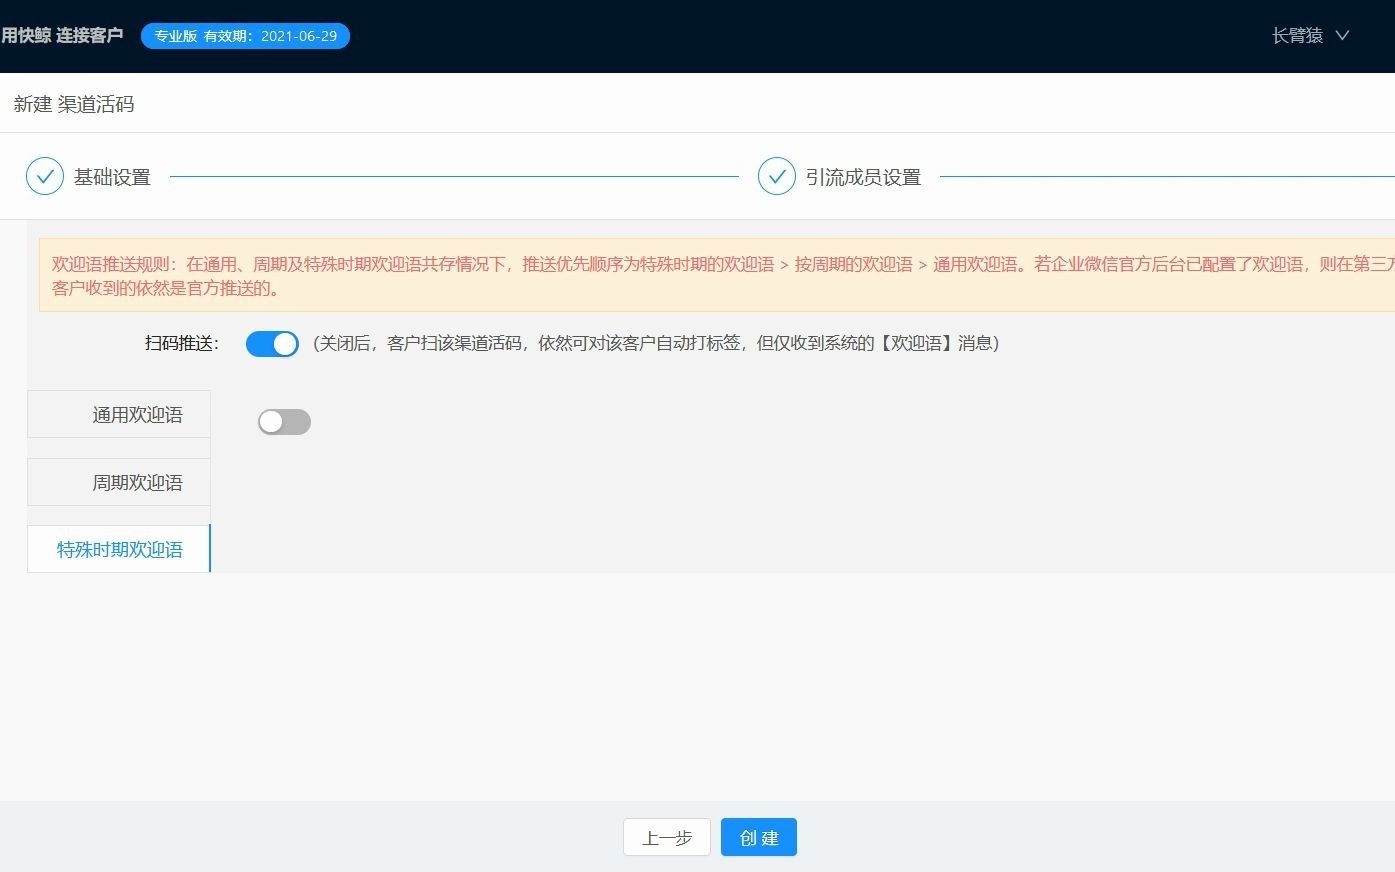Click the 专业版 有效期 badge
Screen dimensions: 1395x872
click(245, 36)
